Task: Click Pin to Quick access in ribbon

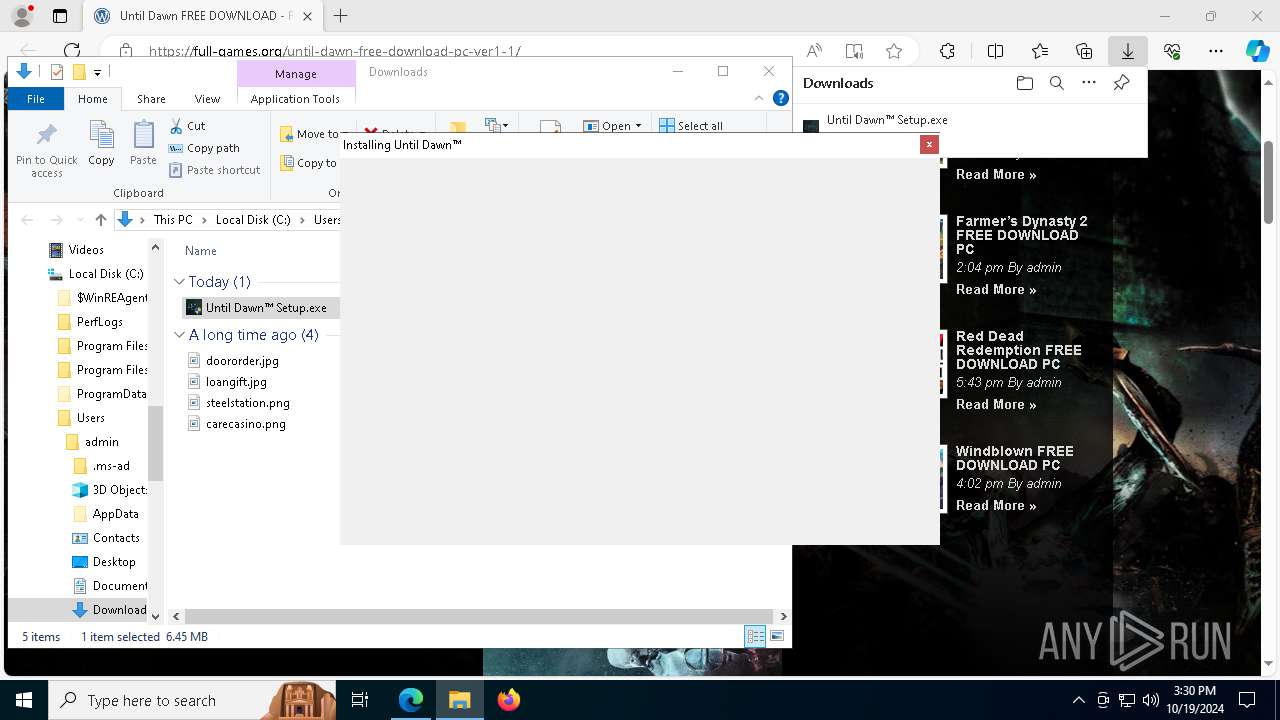Action: [x=46, y=151]
